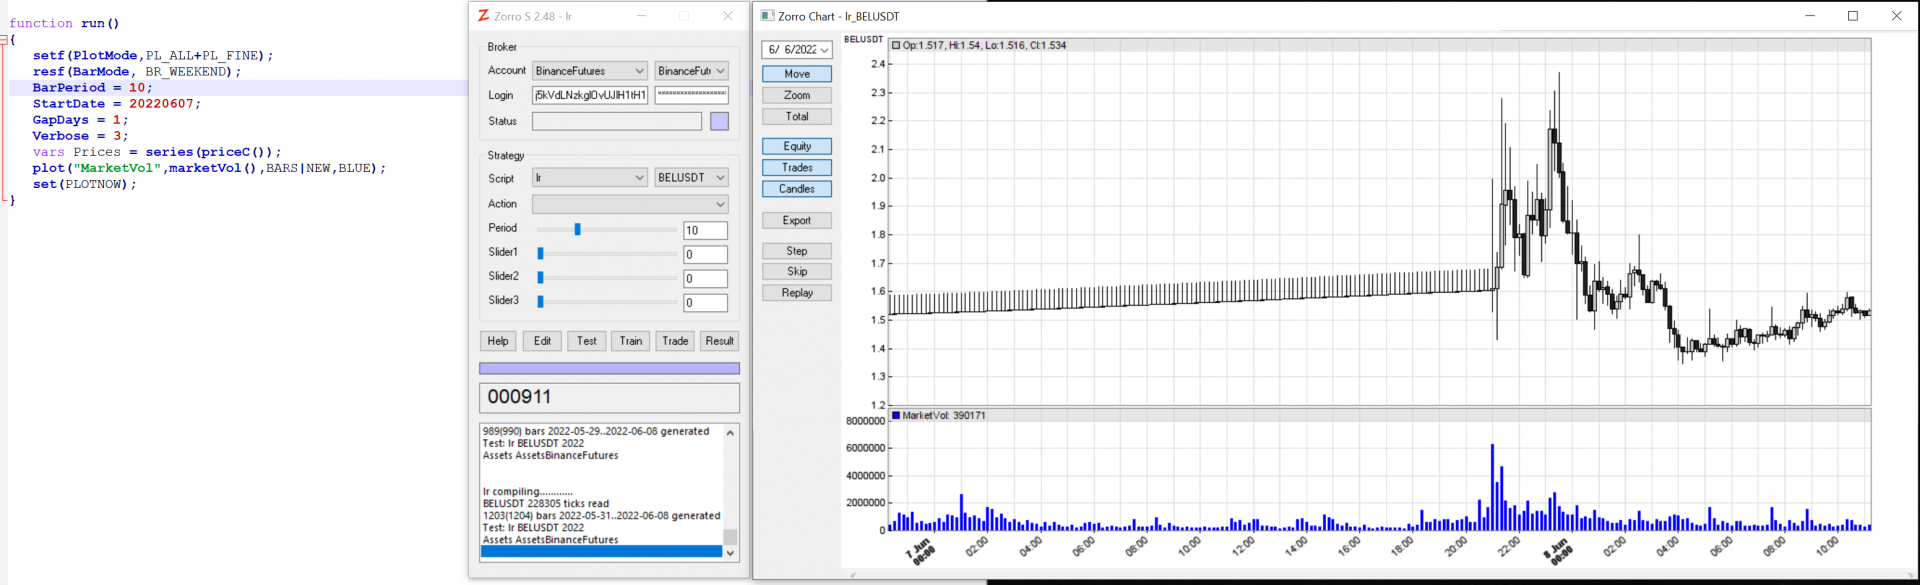Click the MarketVol blue legend square
The width and height of the screenshot is (1920, 585).
click(x=896, y=415)
